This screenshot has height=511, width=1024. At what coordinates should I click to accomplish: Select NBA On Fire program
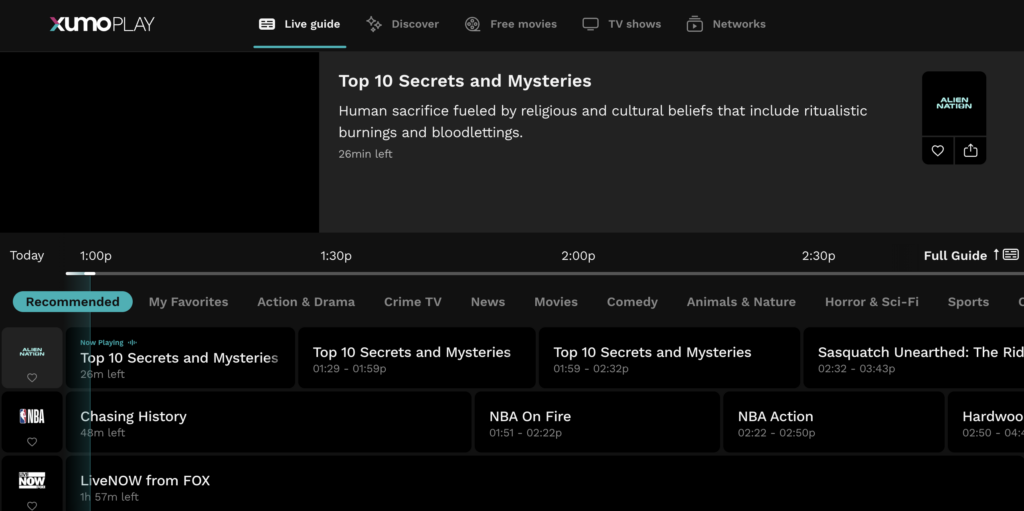(597, 422)
